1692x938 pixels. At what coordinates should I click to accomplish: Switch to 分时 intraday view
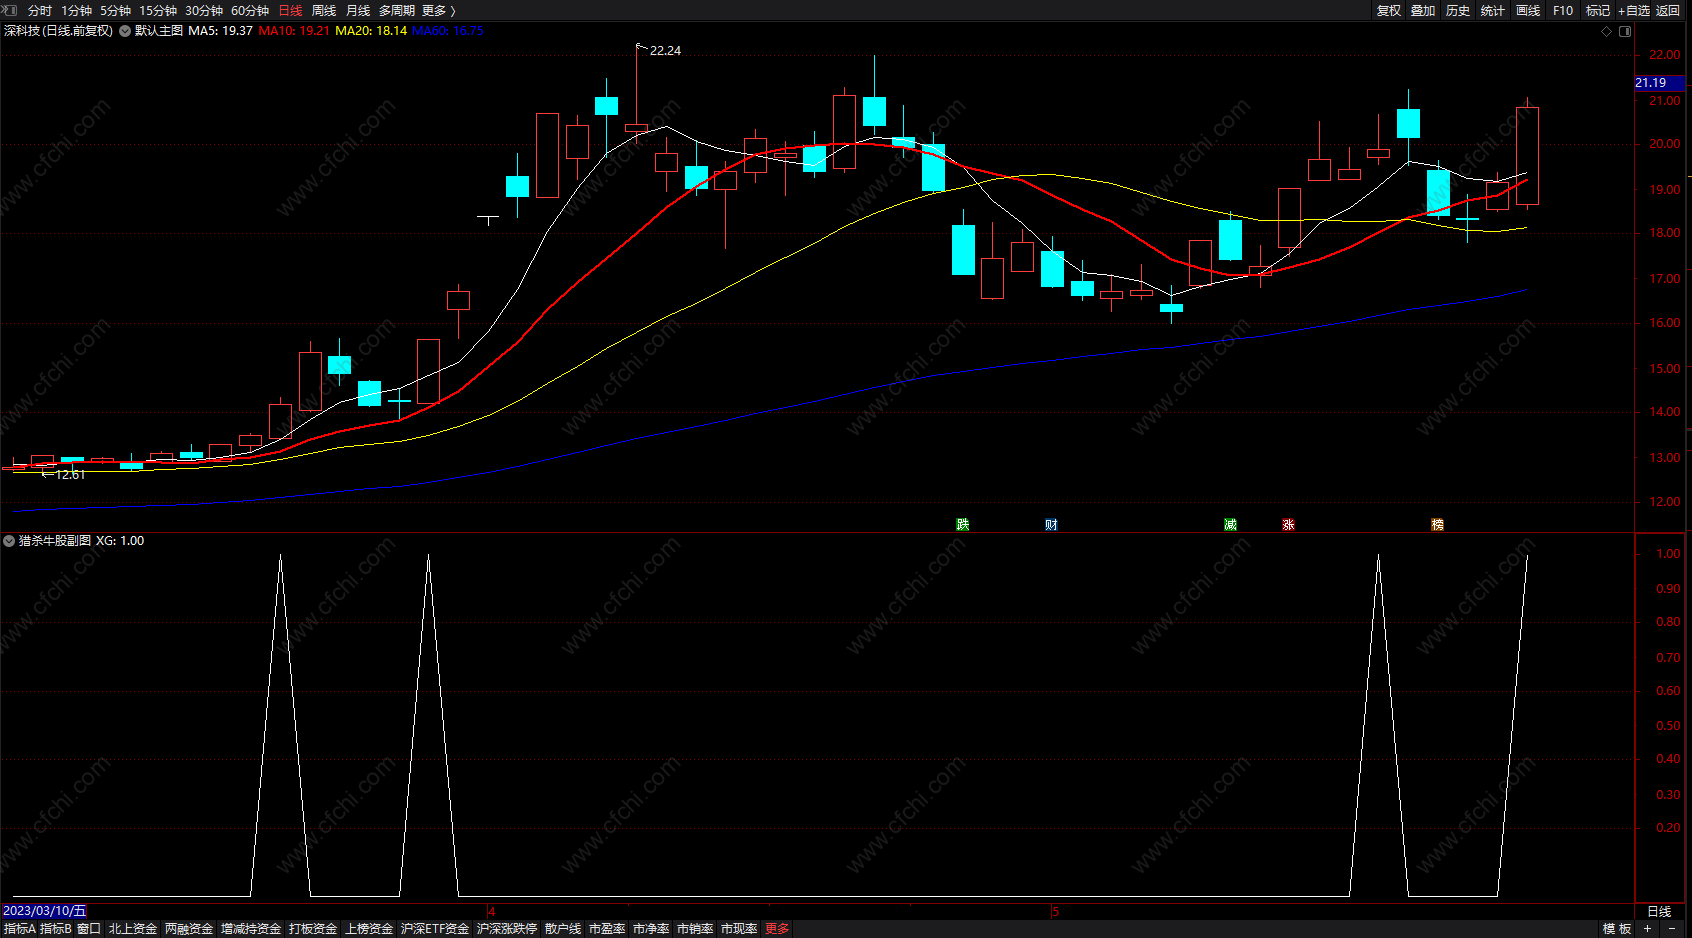click(x=40, y=11)
